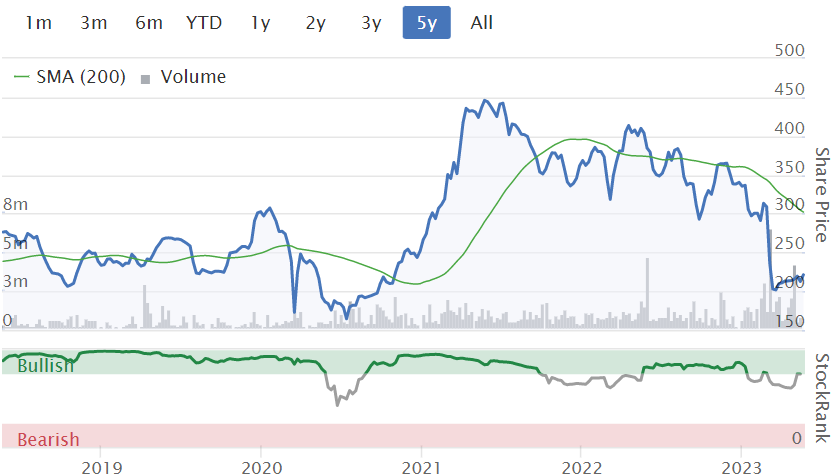Select the 1m time range

point(39,22)
